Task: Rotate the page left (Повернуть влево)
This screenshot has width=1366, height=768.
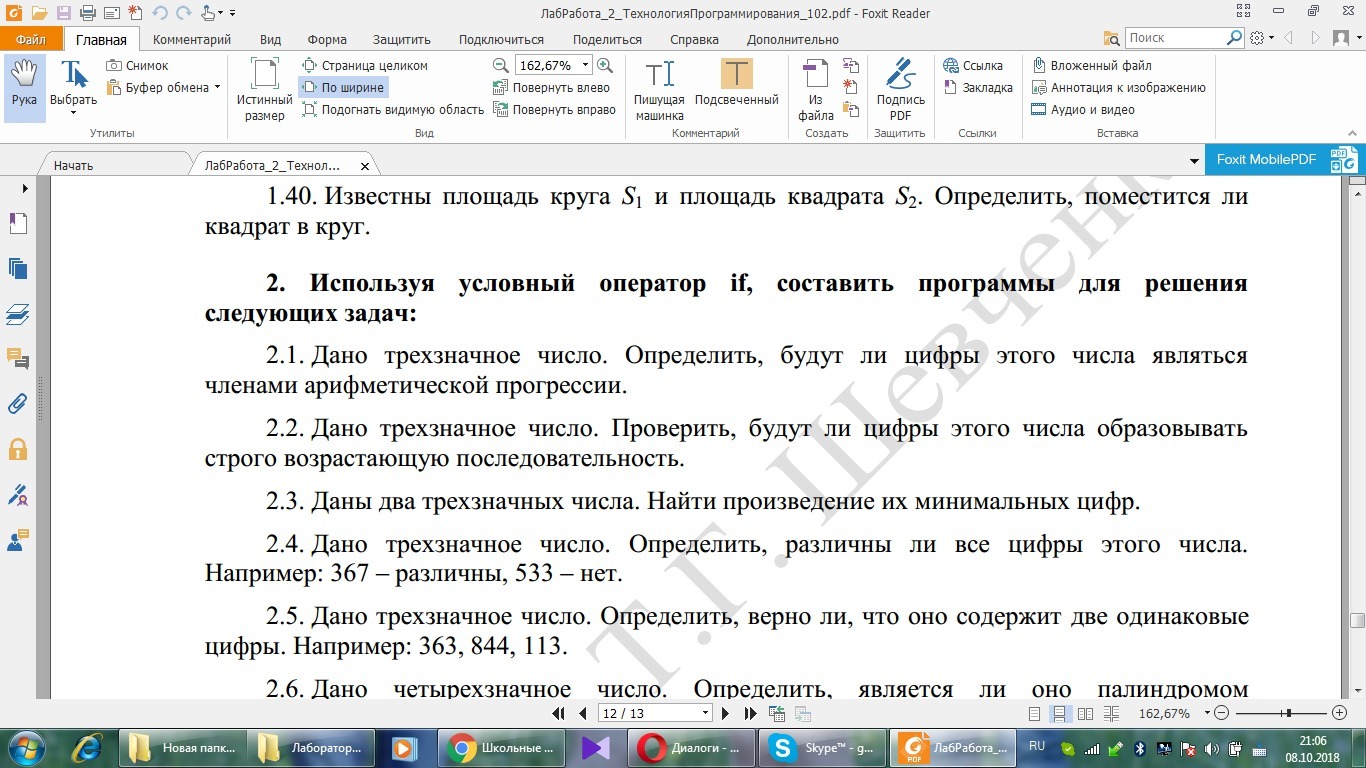Action: pyautogui.click(x=552, y=87)
